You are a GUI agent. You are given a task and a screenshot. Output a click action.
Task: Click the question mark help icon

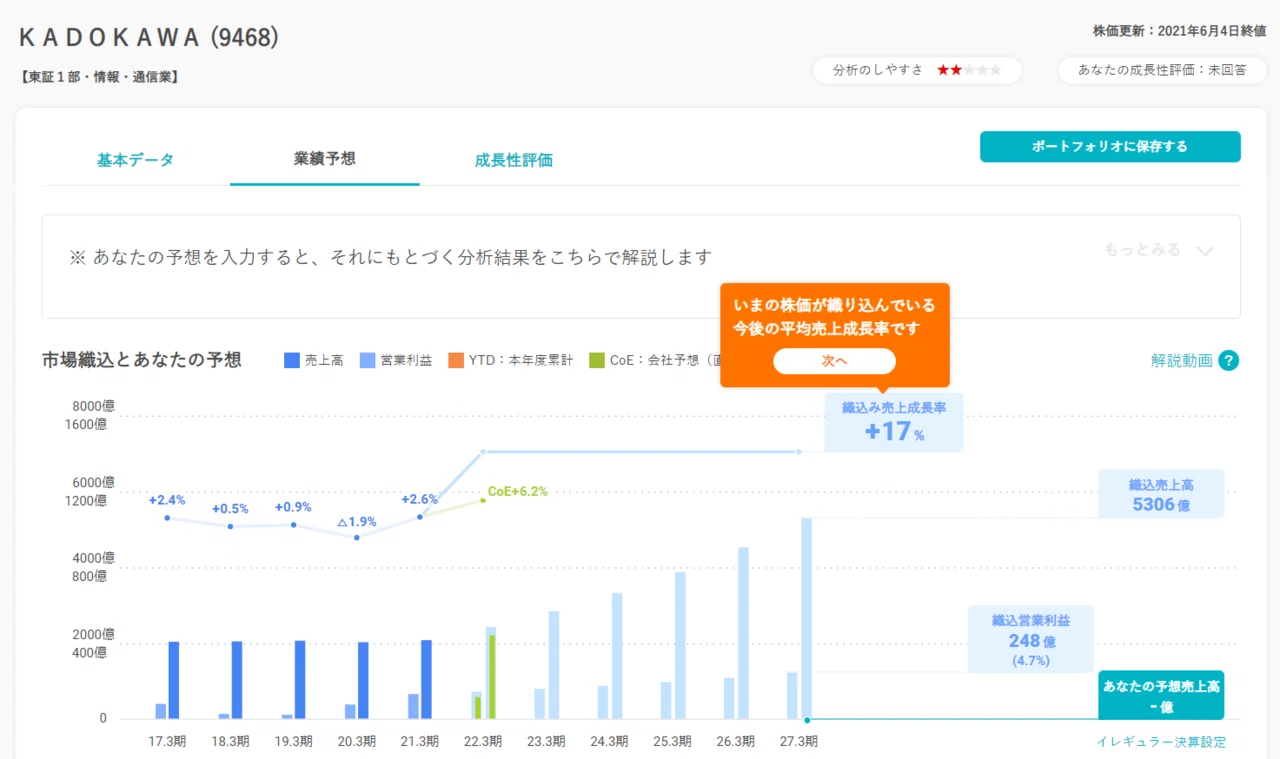(x=1229, y=361)
